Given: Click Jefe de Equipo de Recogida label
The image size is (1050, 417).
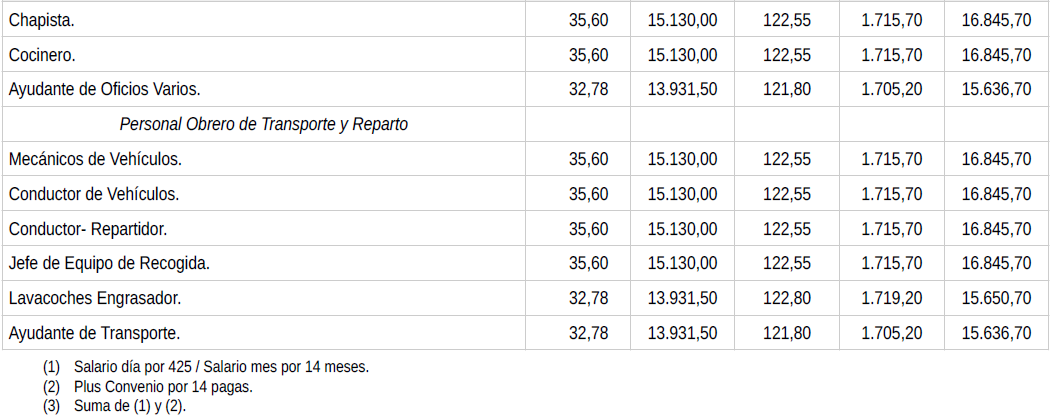Looking at the screenshot, I should pyautogui.click(x=109, y=264).
